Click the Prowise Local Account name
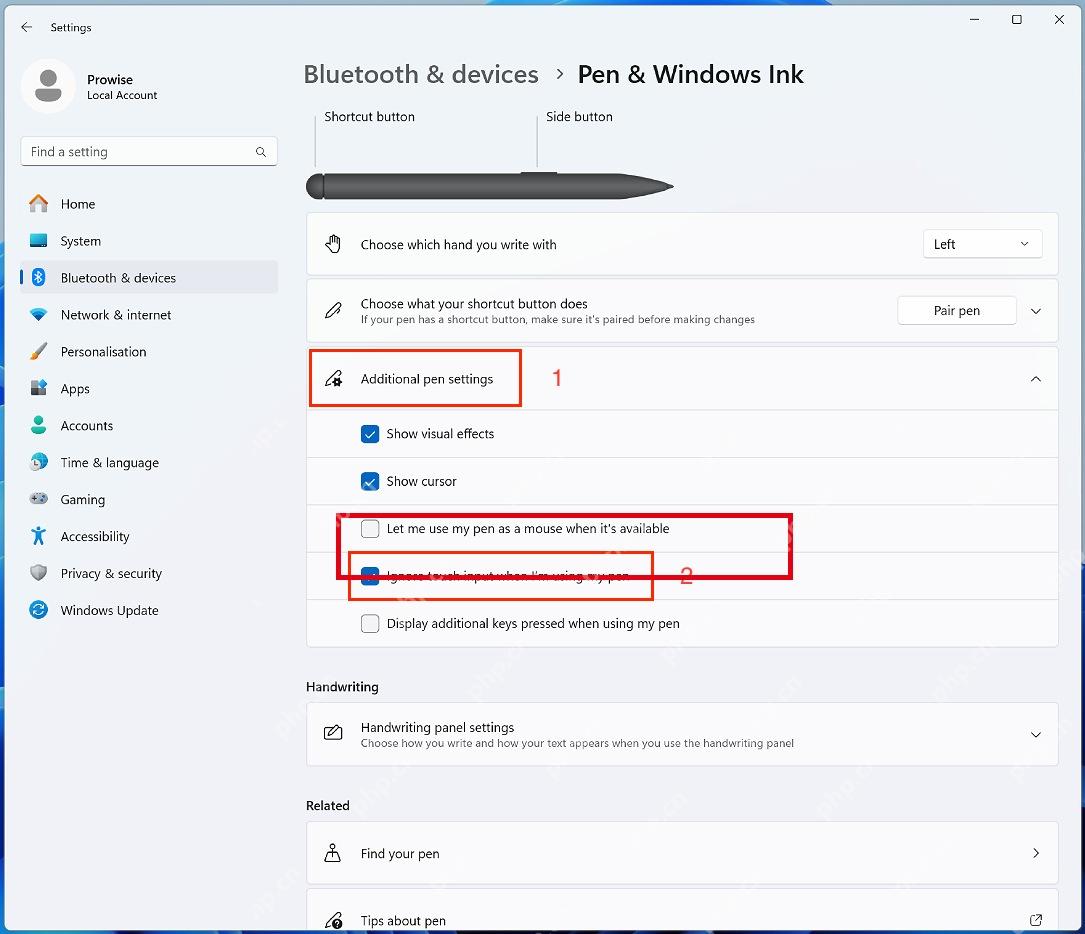Image resolution: width=1085 pixels, height=934 pixels. pyautogui.click(x=122, y=87)
